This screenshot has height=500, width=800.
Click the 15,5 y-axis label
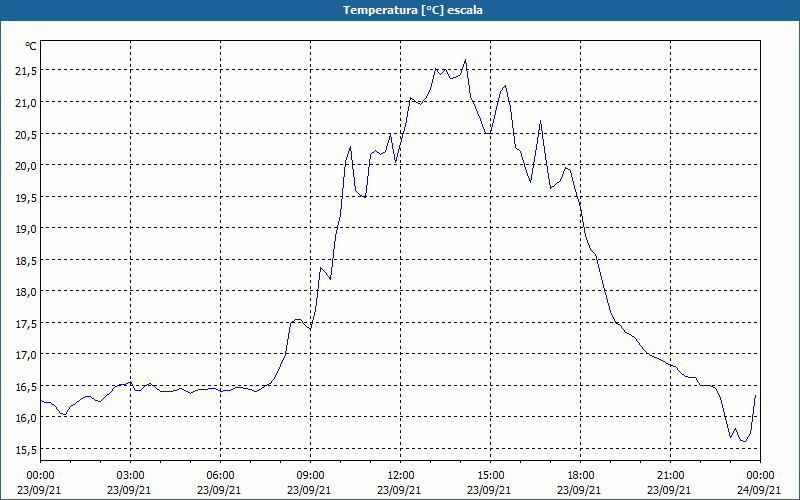(26, 449)
